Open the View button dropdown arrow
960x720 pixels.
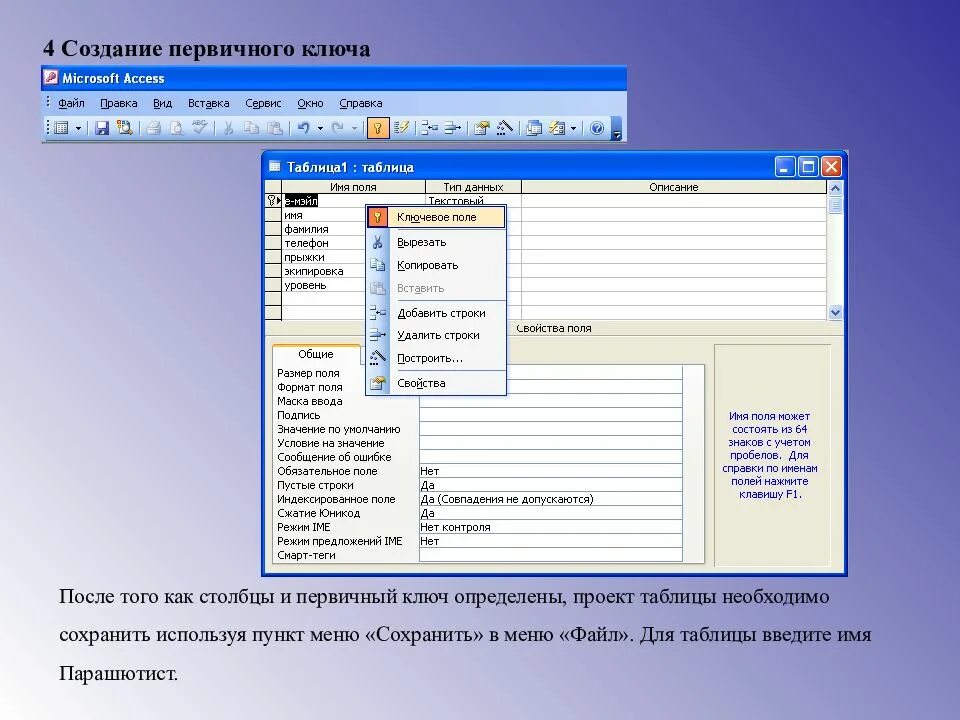click(x=78, y=129)
